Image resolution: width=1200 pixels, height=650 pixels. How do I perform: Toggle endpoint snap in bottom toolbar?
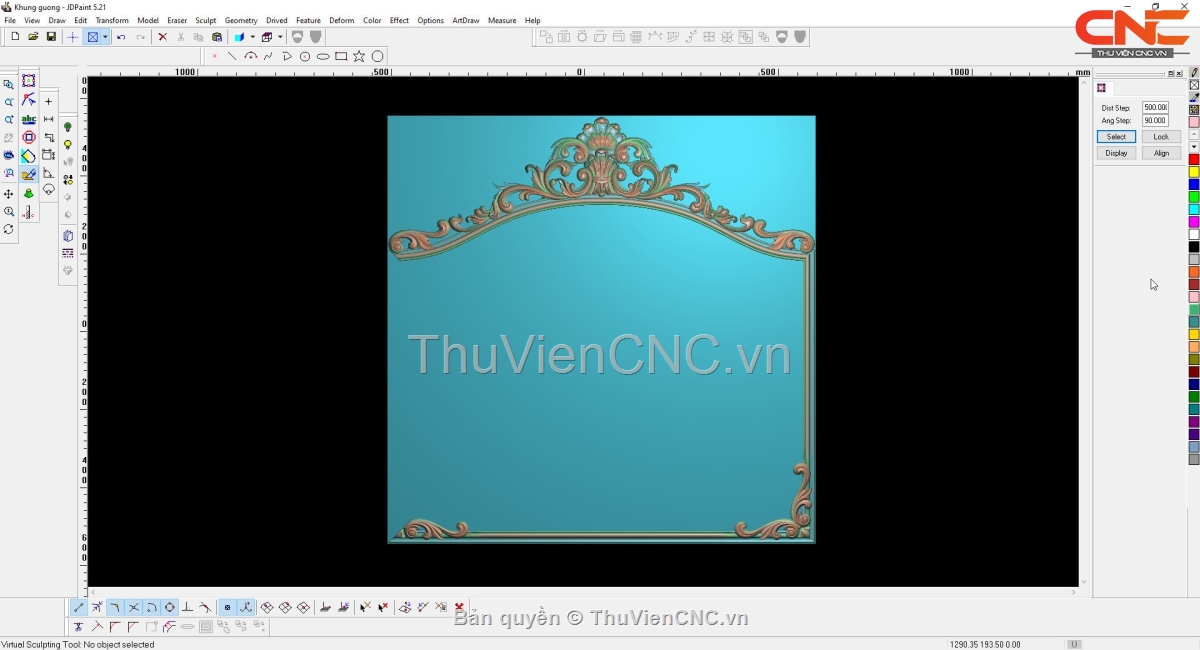[x=79, y=607]
